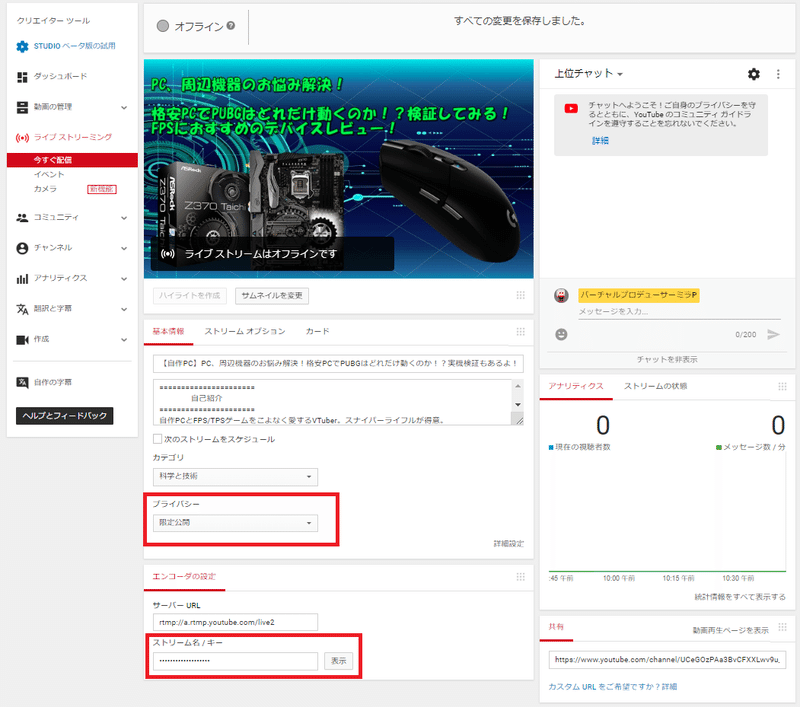The height and width of the screenshot is (707, 800).
Task: Click the チャンネル account icon
Action: pyautogui.click(x=22, y=248)
